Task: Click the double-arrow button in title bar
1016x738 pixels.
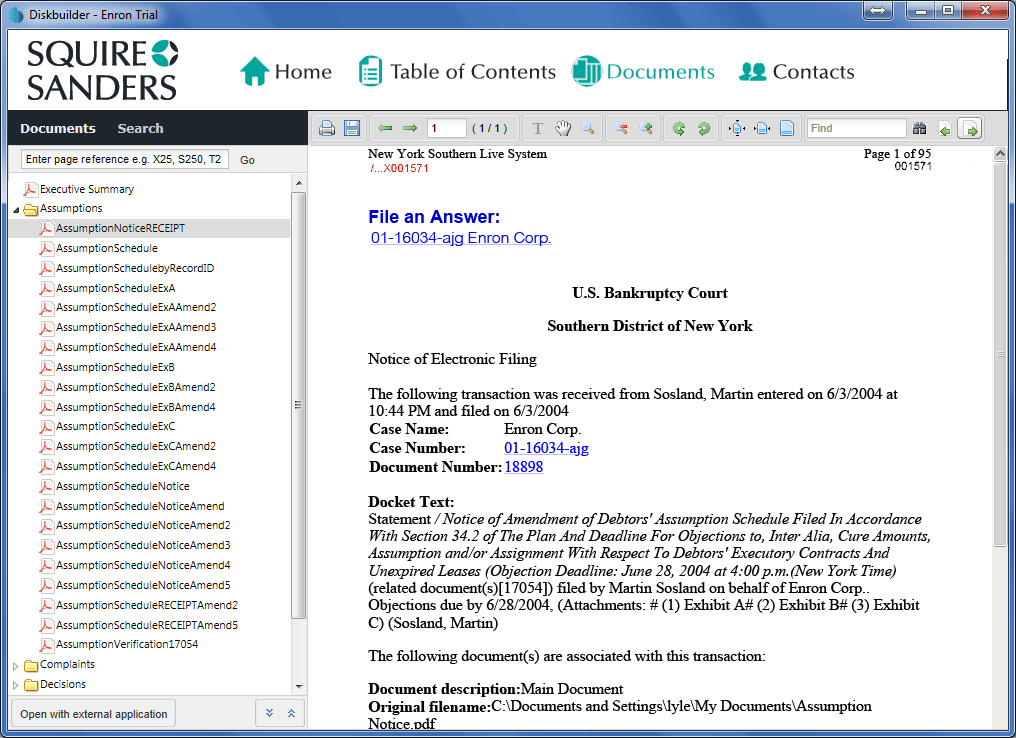Action: pyautogui.click(x=877, y=10)
